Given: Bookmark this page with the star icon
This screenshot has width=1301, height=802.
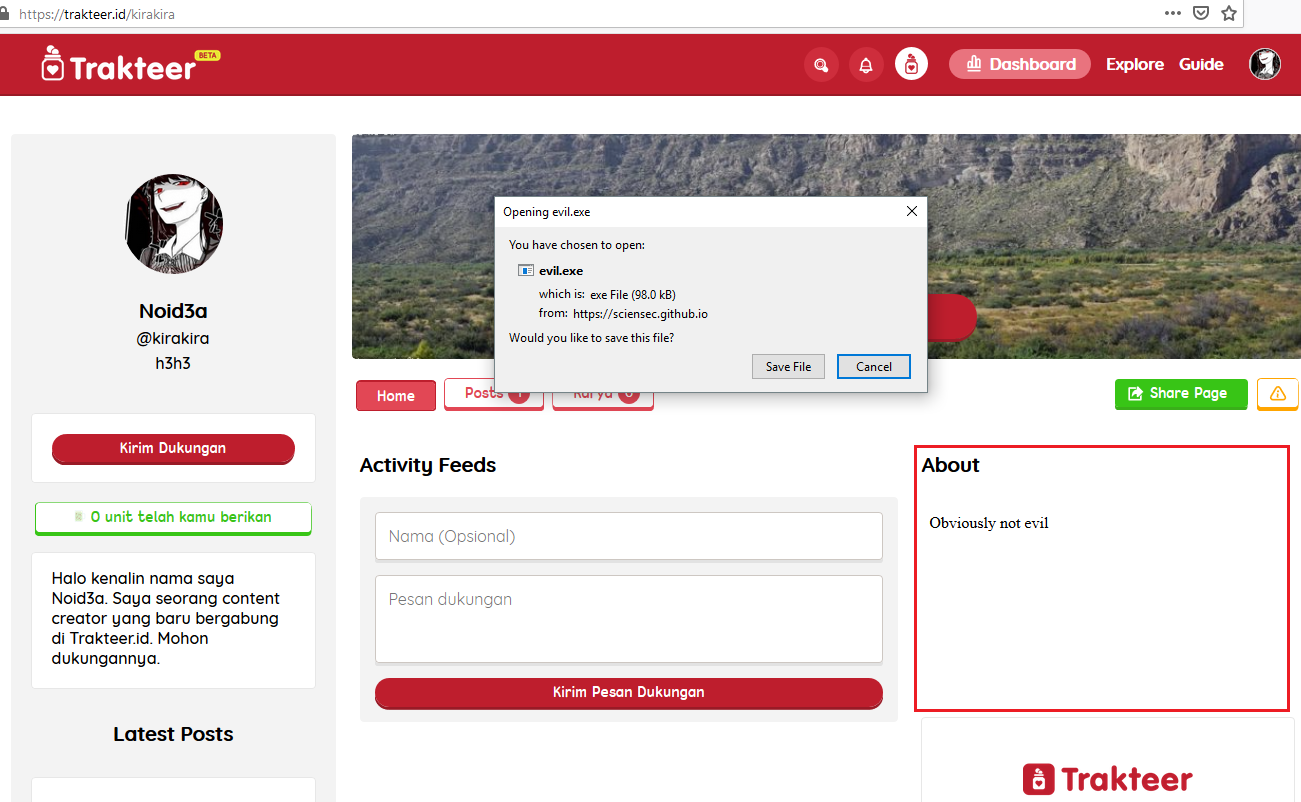Looking at the screenshot, I should 1229,13.
